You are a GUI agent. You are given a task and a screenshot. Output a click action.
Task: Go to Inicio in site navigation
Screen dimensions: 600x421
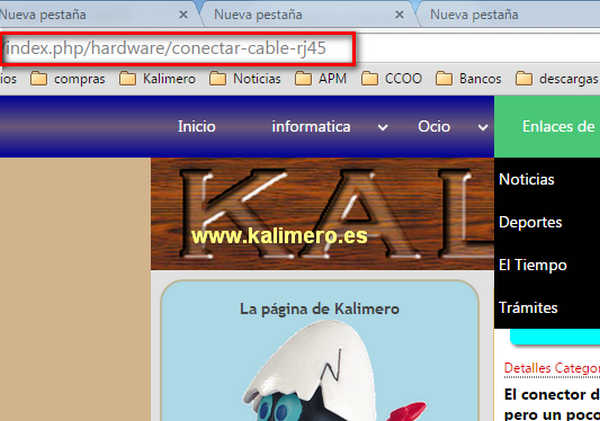tap(197, 127)
